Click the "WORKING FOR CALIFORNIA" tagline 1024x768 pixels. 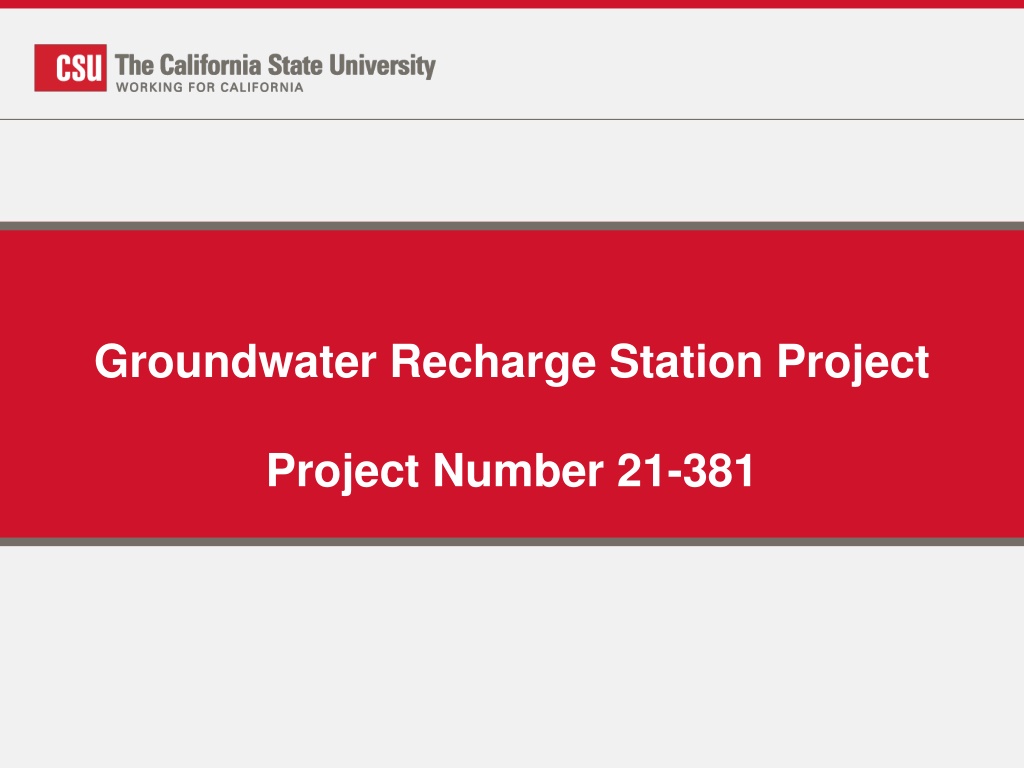click(210, 88)
